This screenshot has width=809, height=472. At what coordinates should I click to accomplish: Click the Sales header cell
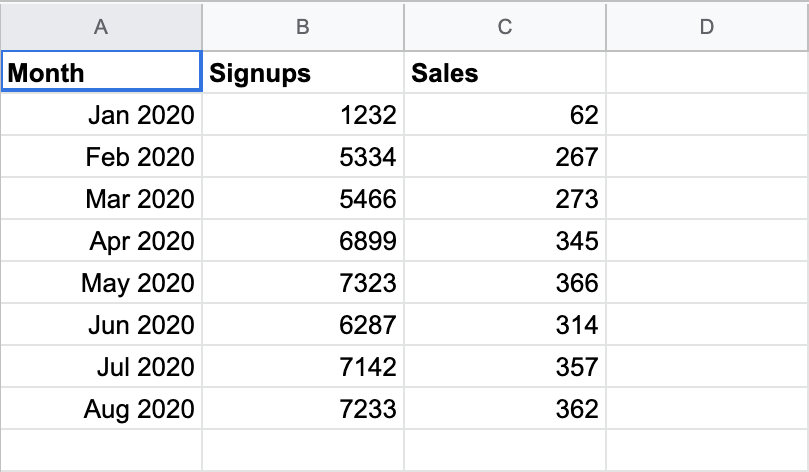(505, 73)
